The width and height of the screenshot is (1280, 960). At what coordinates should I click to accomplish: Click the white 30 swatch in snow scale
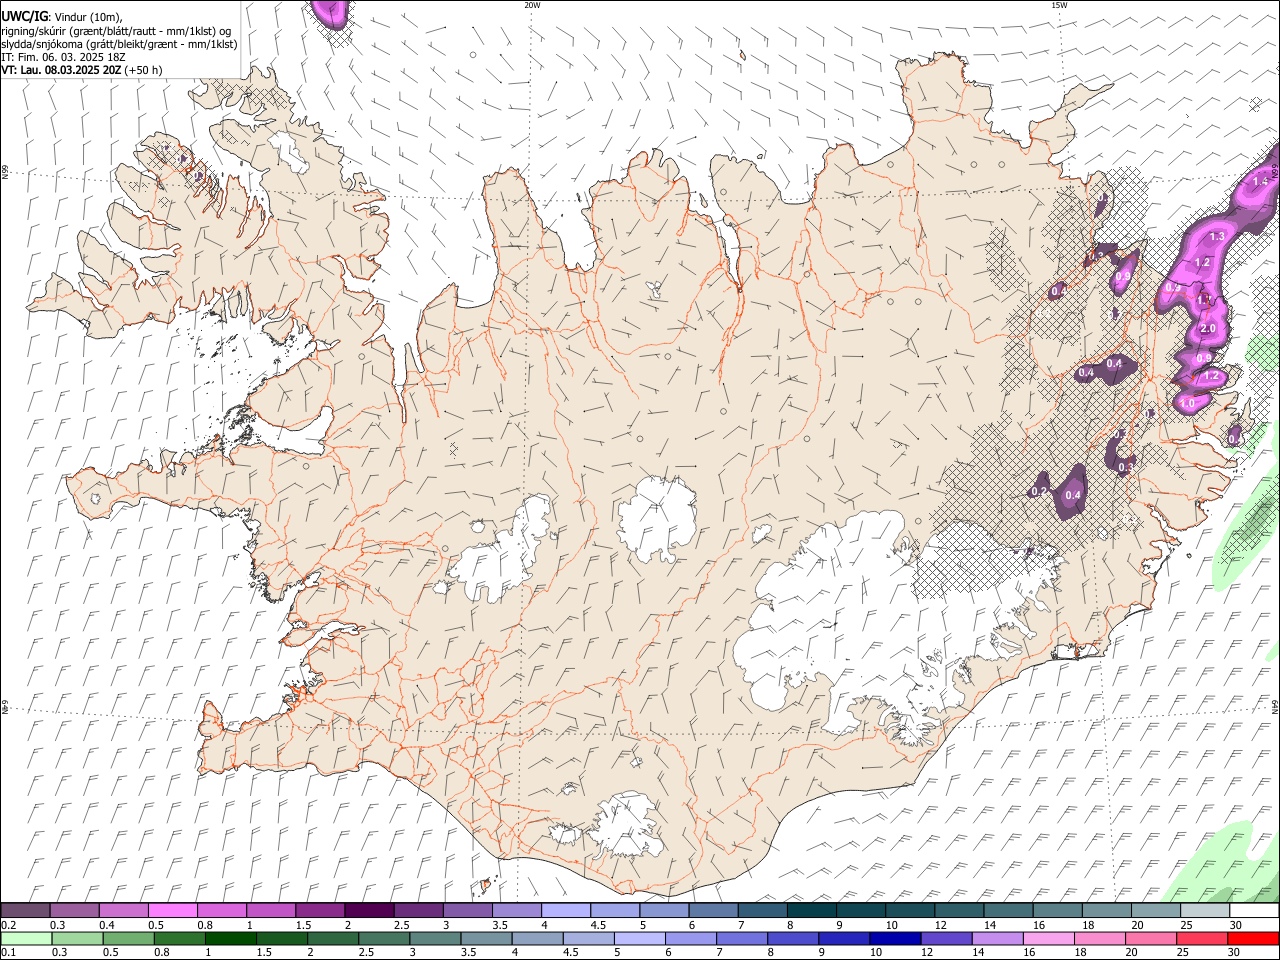[x=1254, y=911]
